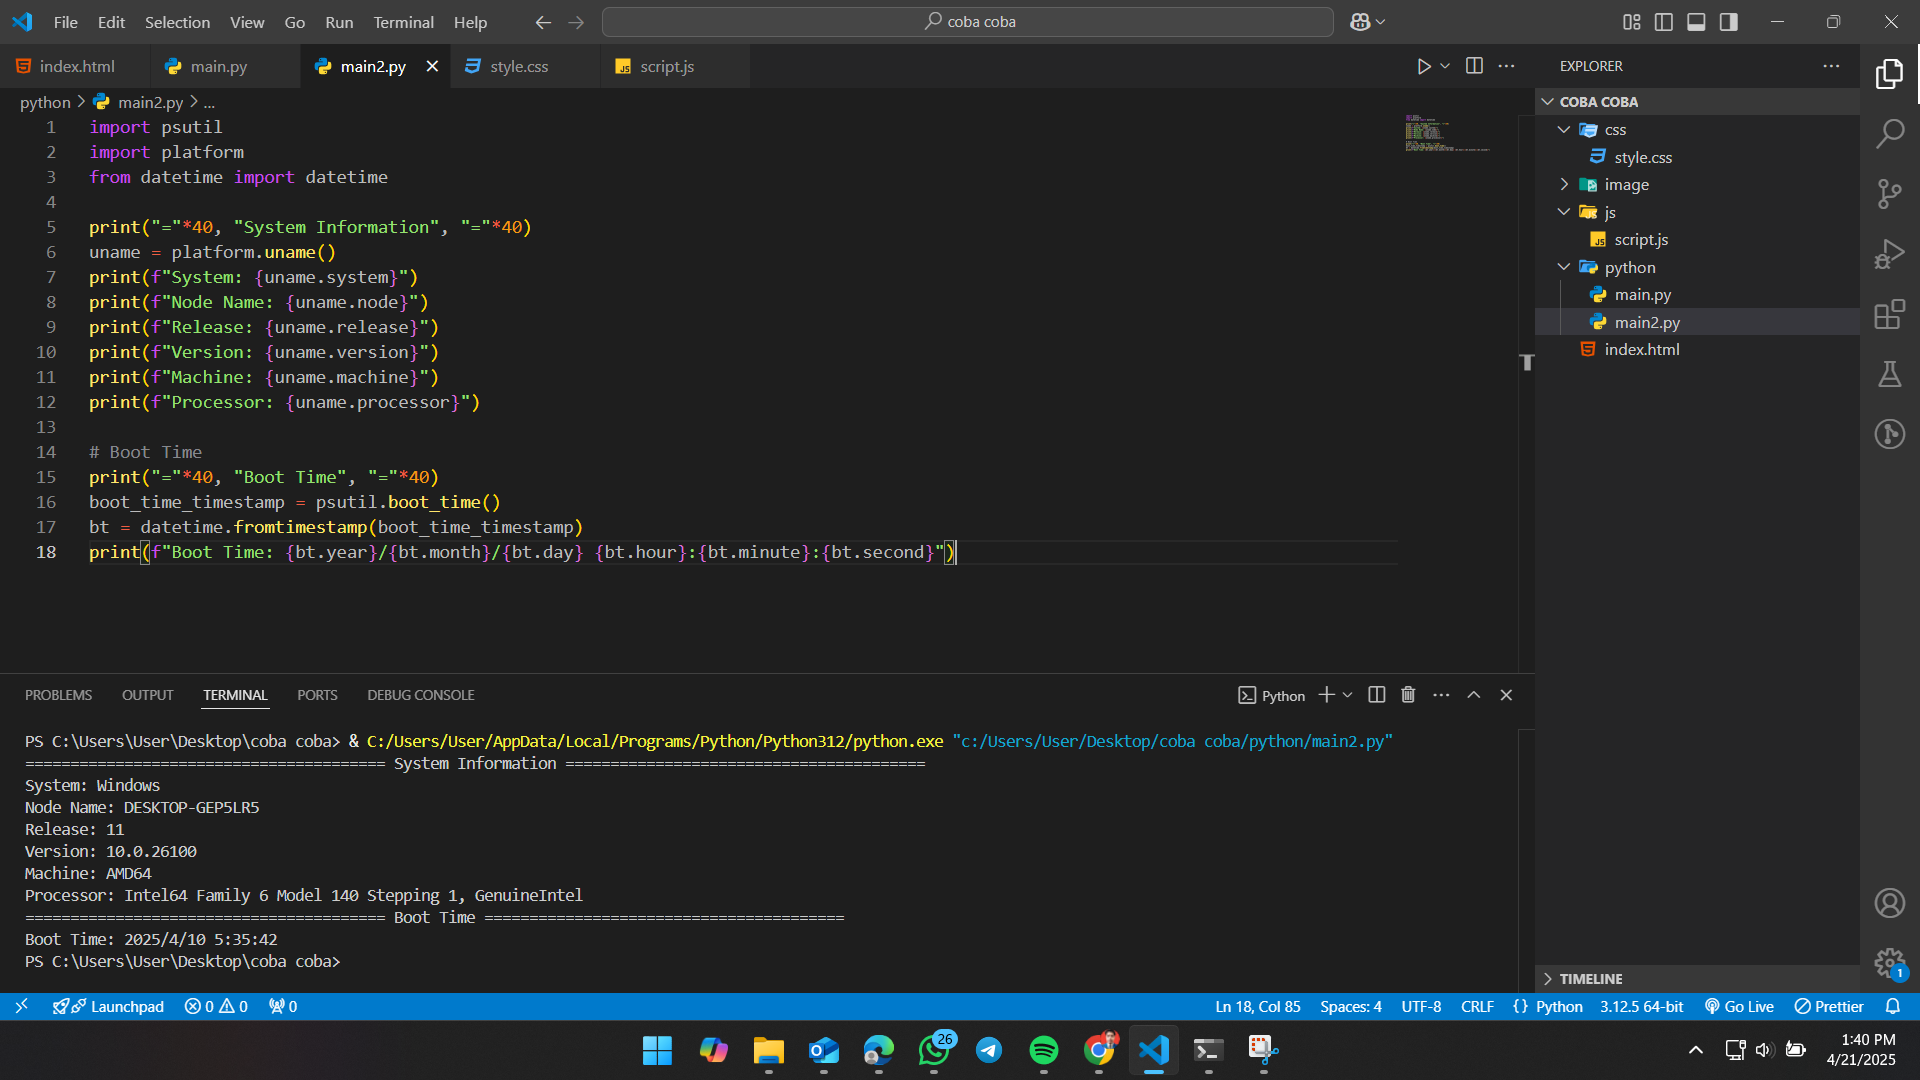Toggle the primary side bar layout button
The width and height of the screenshot is (1920, 1080).
tap(1664, 22)
